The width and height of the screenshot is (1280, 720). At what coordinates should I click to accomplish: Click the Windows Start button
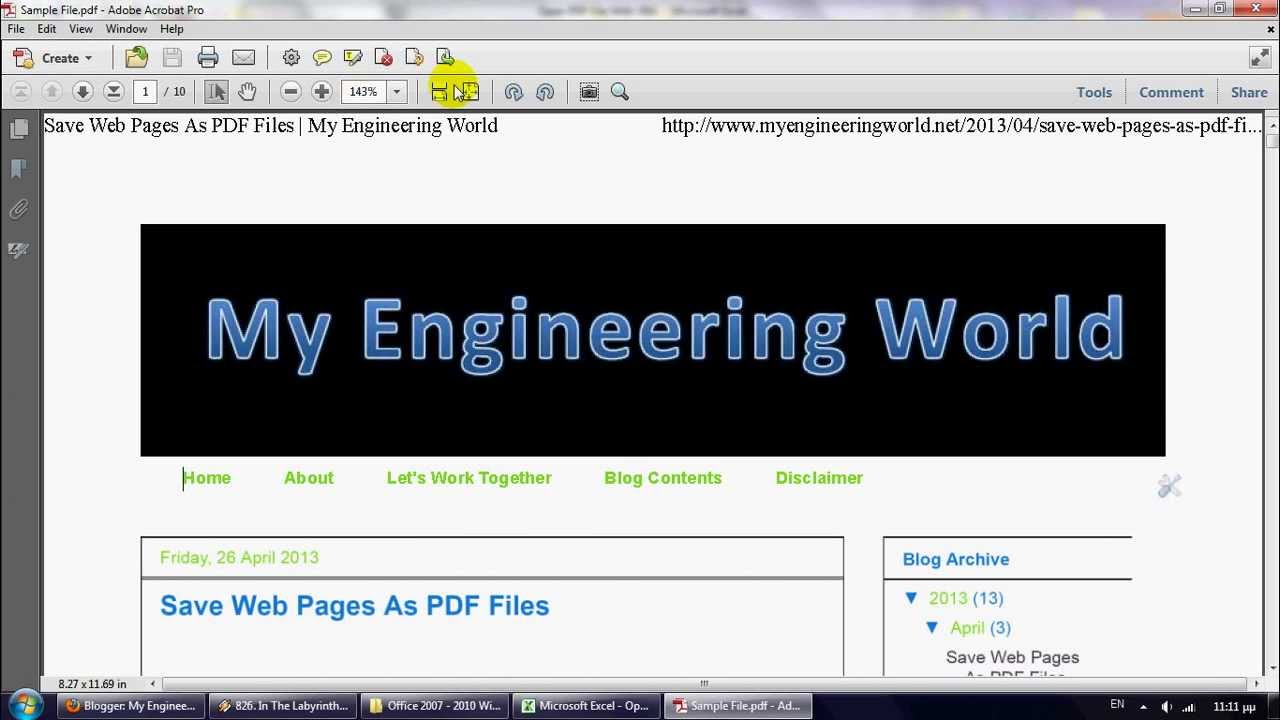click(x=24, y=706)
